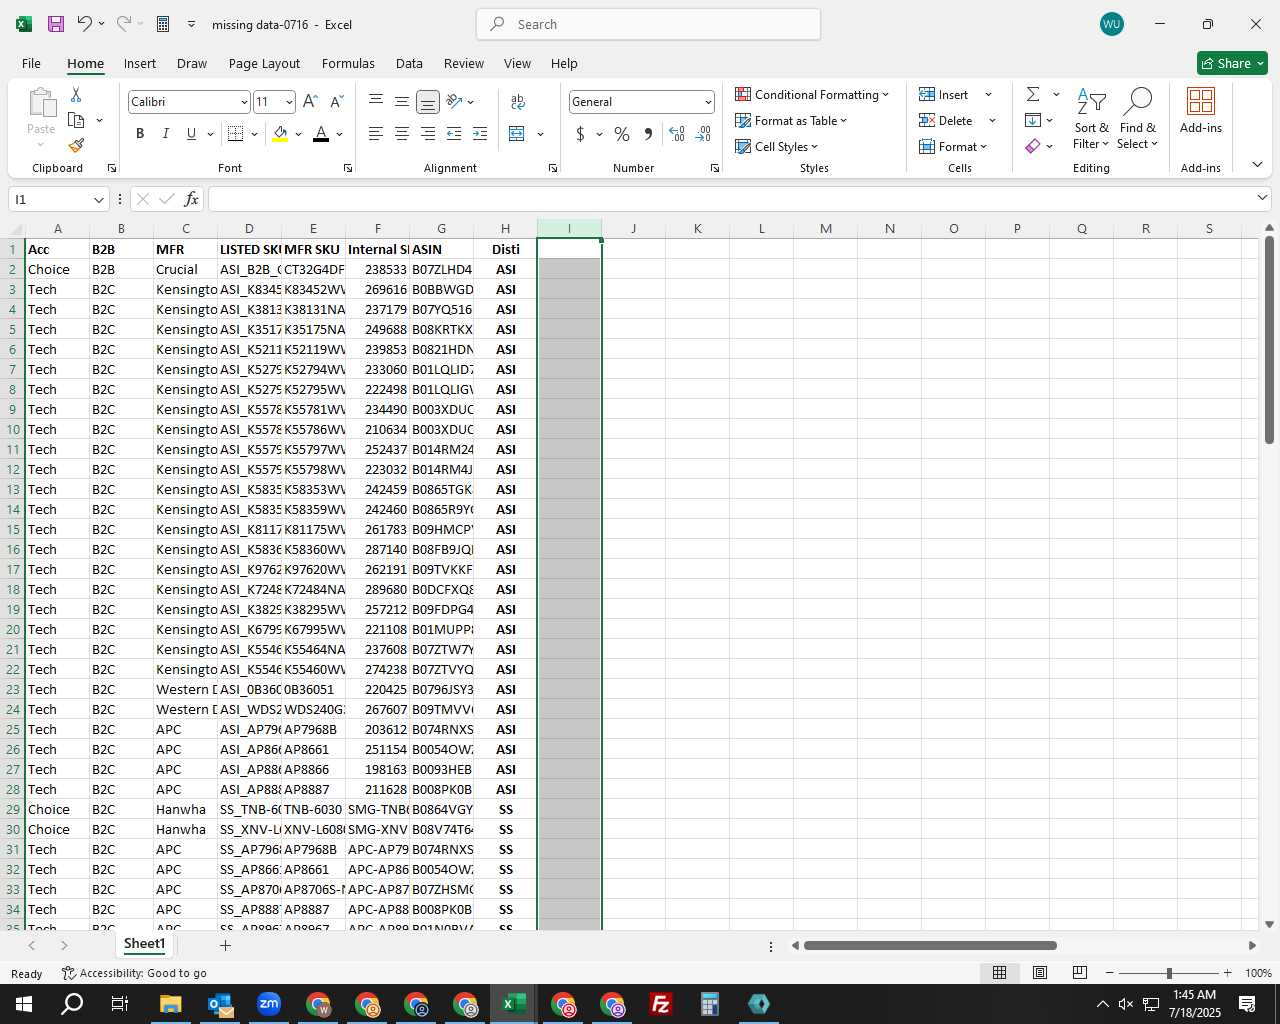Viewport: 1280px width, 1024px height.
Task: Click the Comma Style icon
Action: pos(648,134)
